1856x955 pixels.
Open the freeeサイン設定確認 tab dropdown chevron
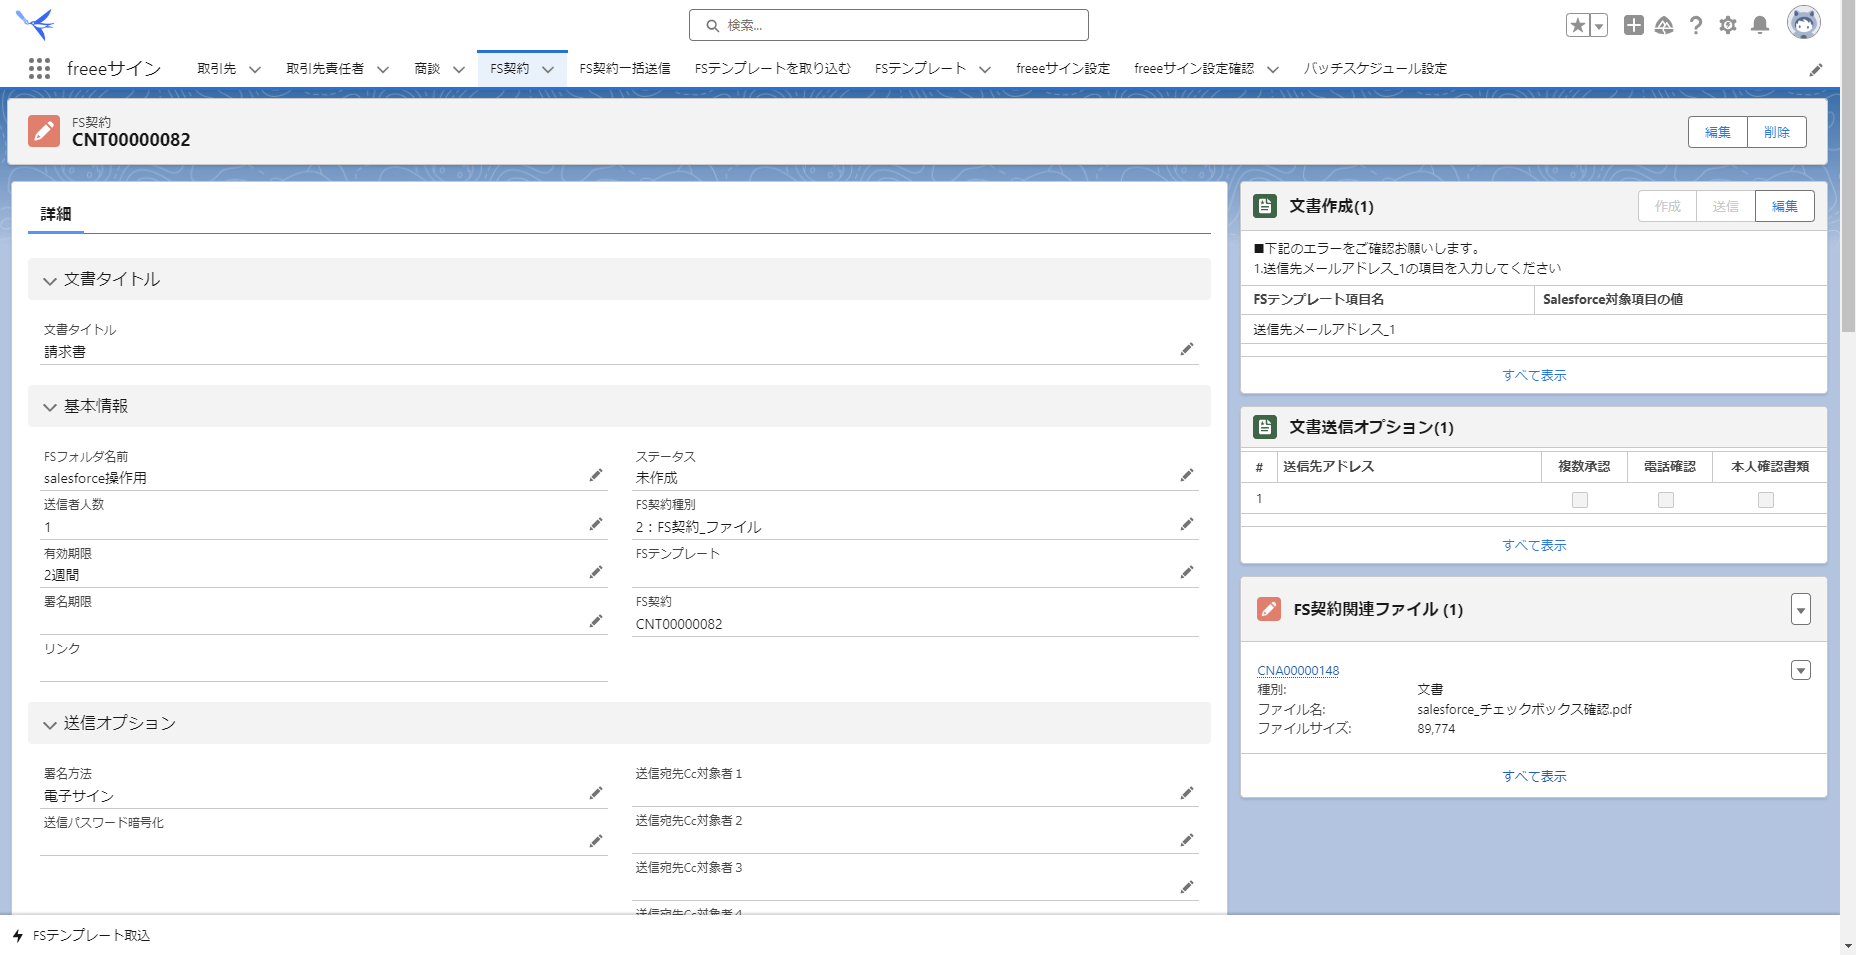1273,69
